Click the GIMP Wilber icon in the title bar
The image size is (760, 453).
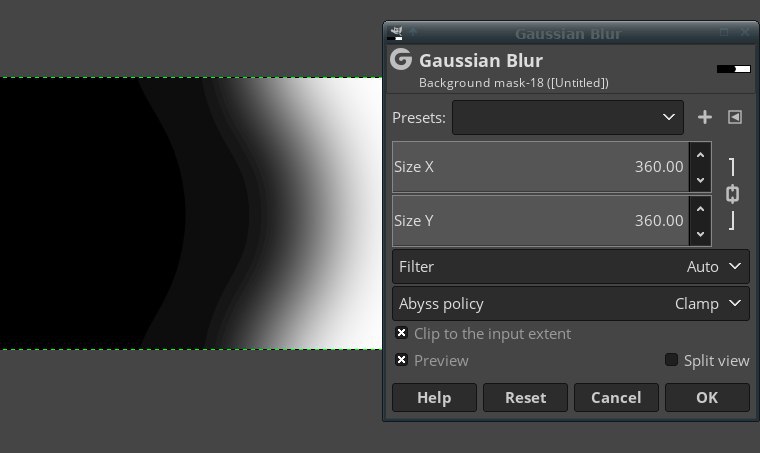[x=396, y=33]
